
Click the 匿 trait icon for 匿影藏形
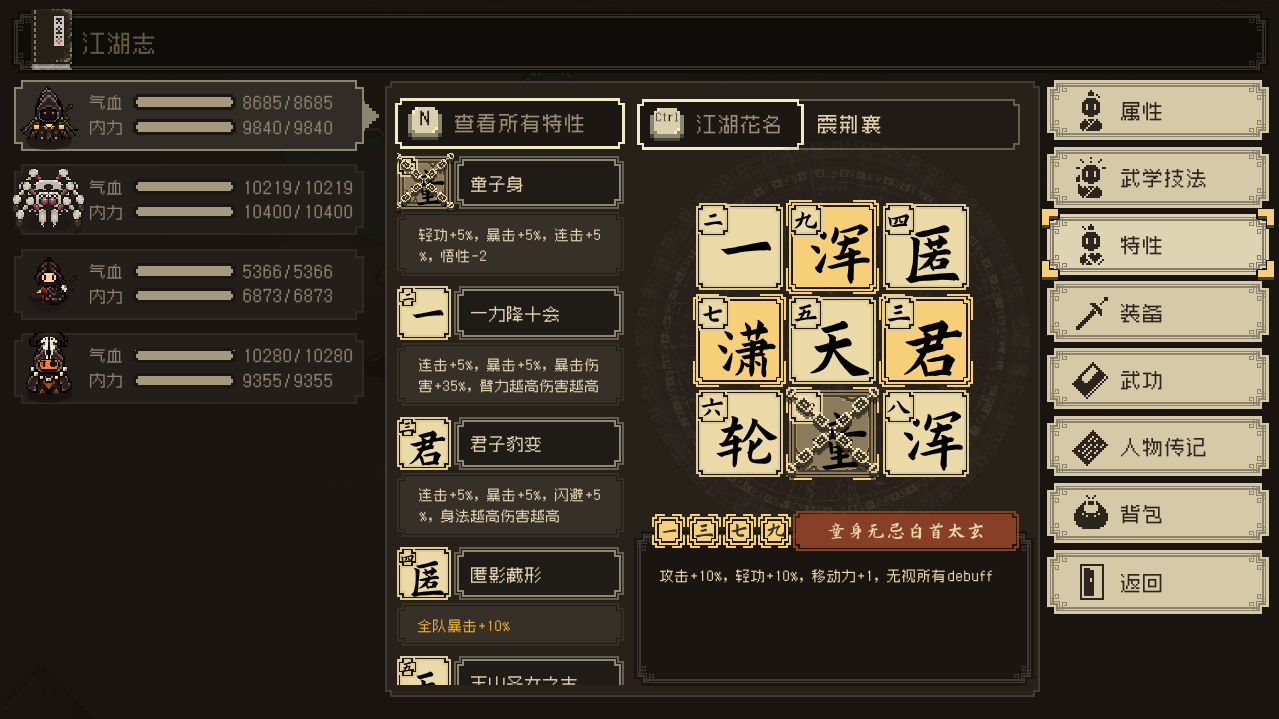click(x=425, y=574)
